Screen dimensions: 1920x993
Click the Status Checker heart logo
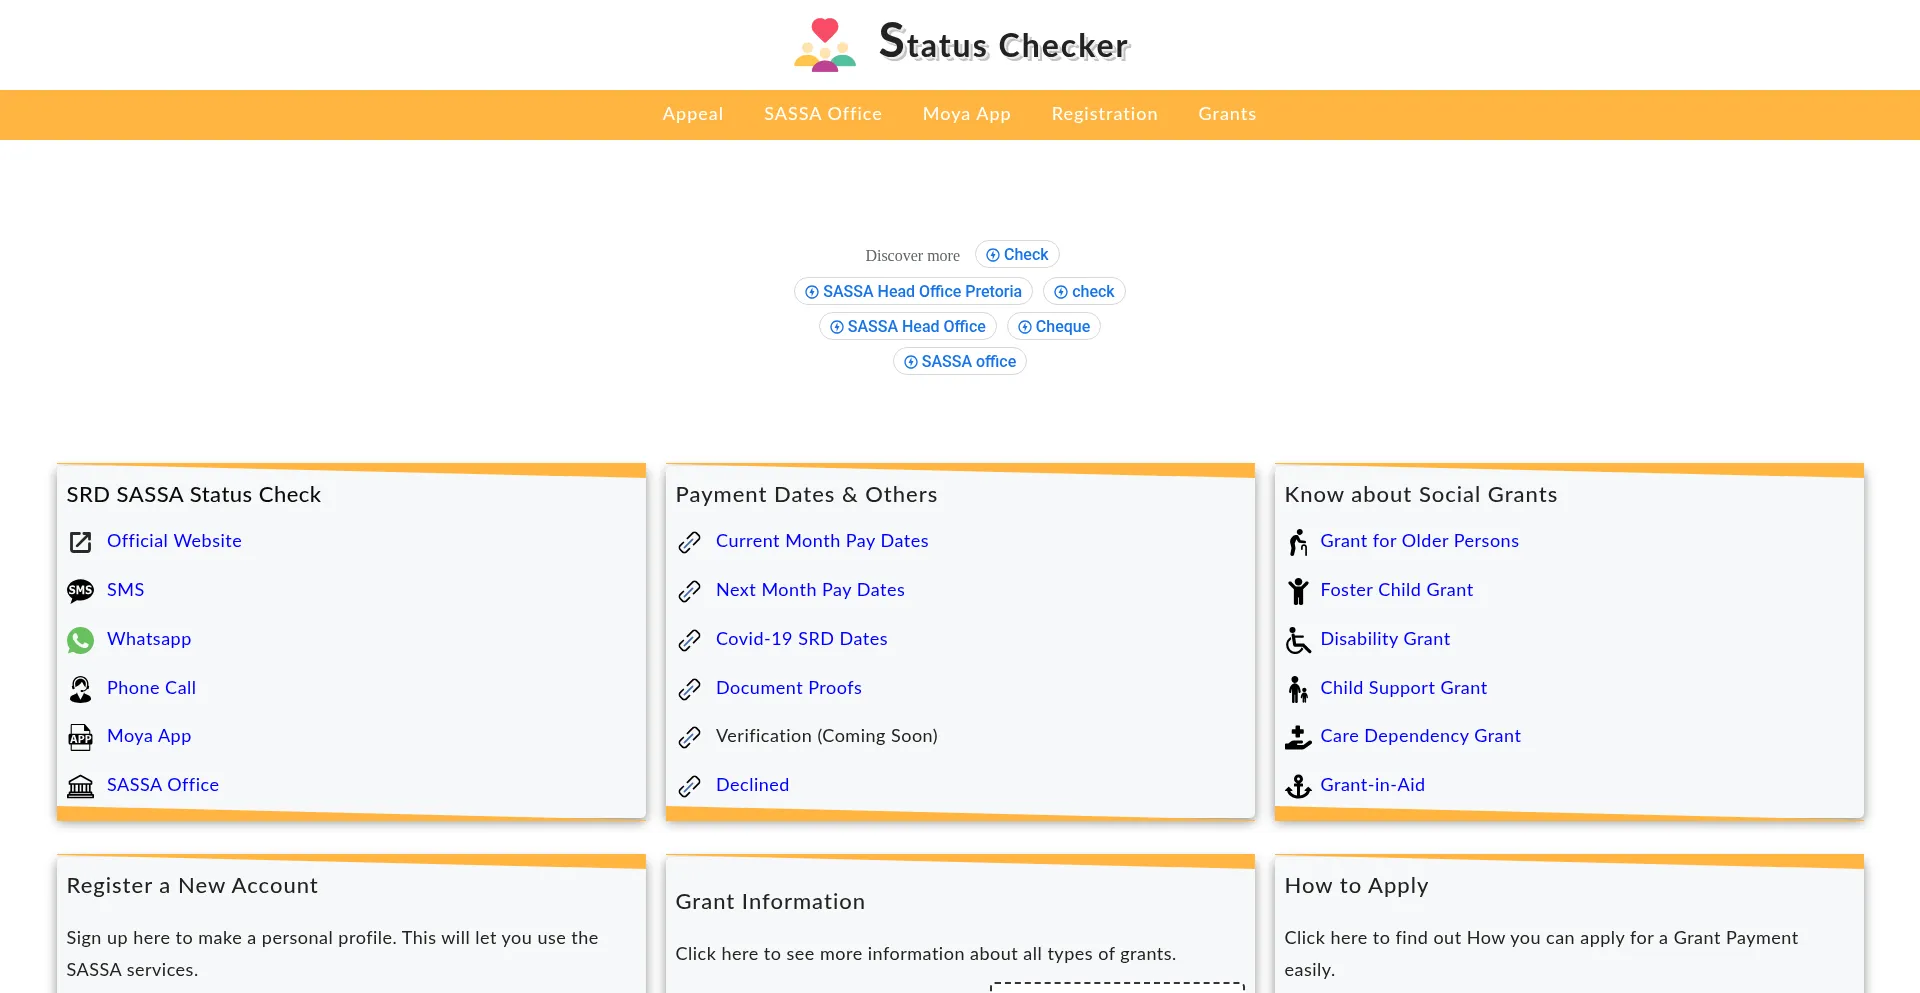coord(824,45)
